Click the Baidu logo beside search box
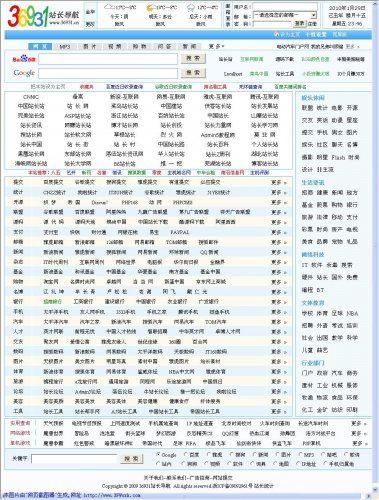379x500 pixels. 24,59
